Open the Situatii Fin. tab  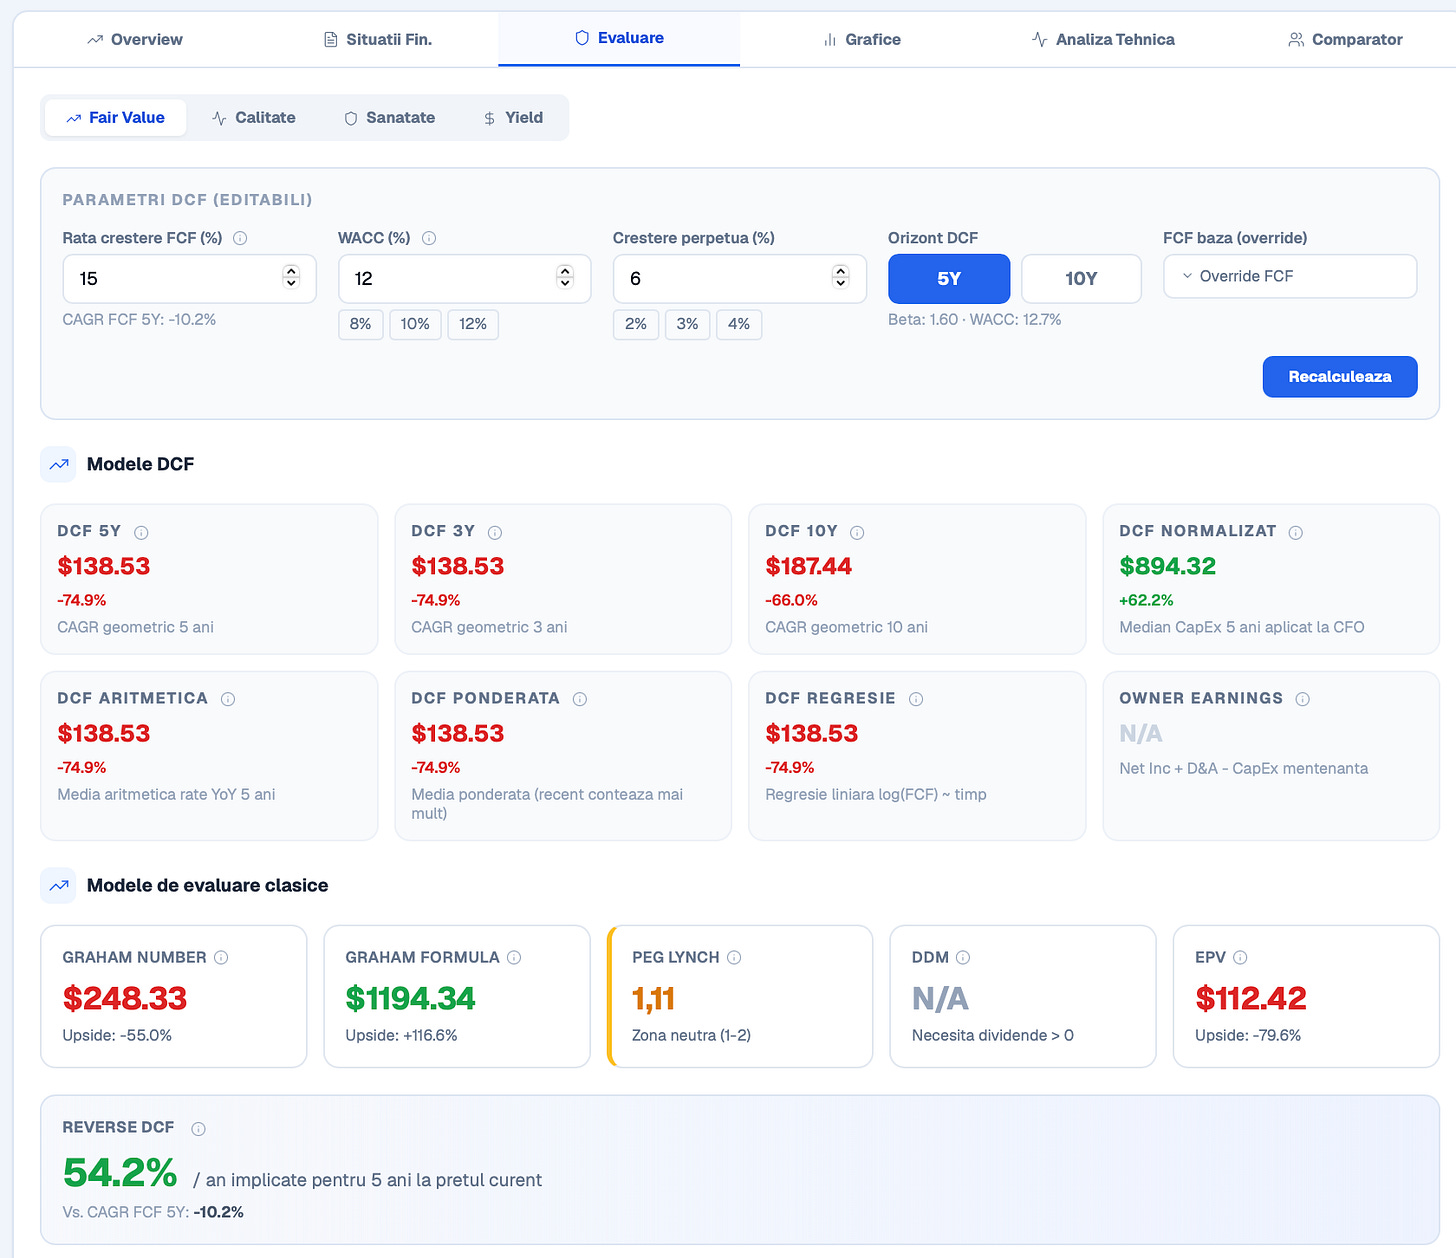[x=378, y=39]
